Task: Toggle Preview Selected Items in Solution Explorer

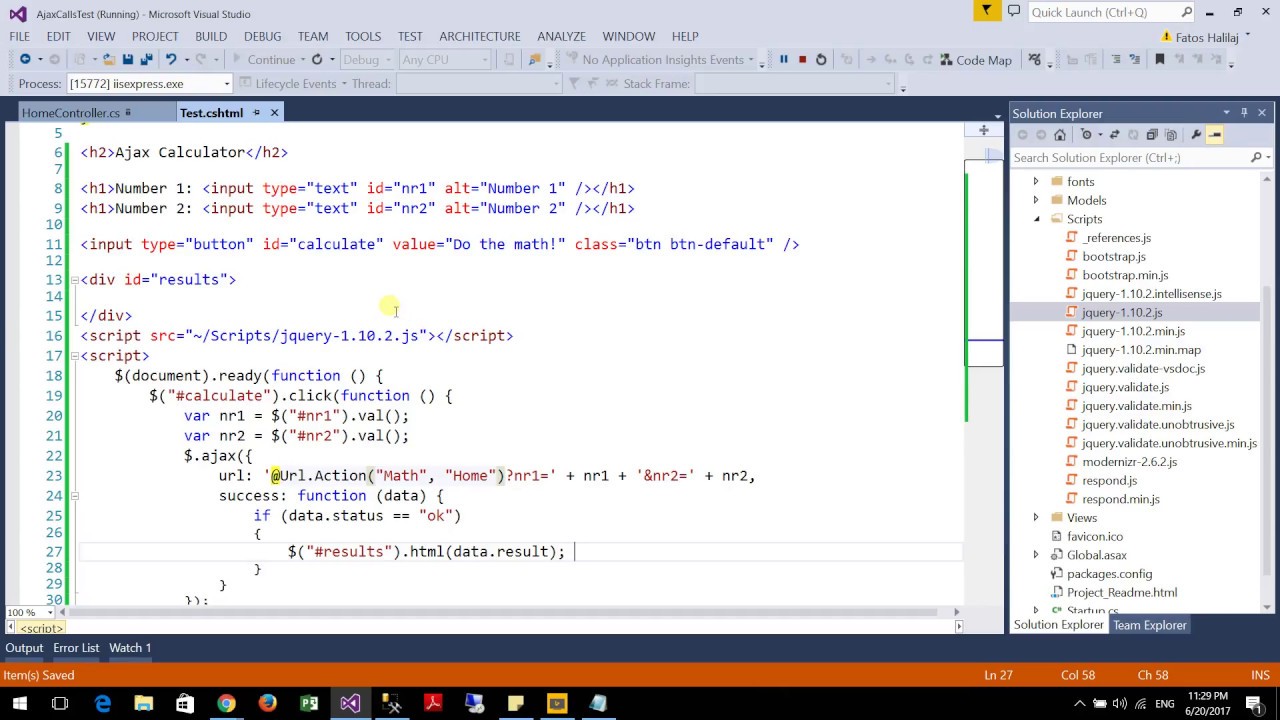Action: tap(1215, 135)
